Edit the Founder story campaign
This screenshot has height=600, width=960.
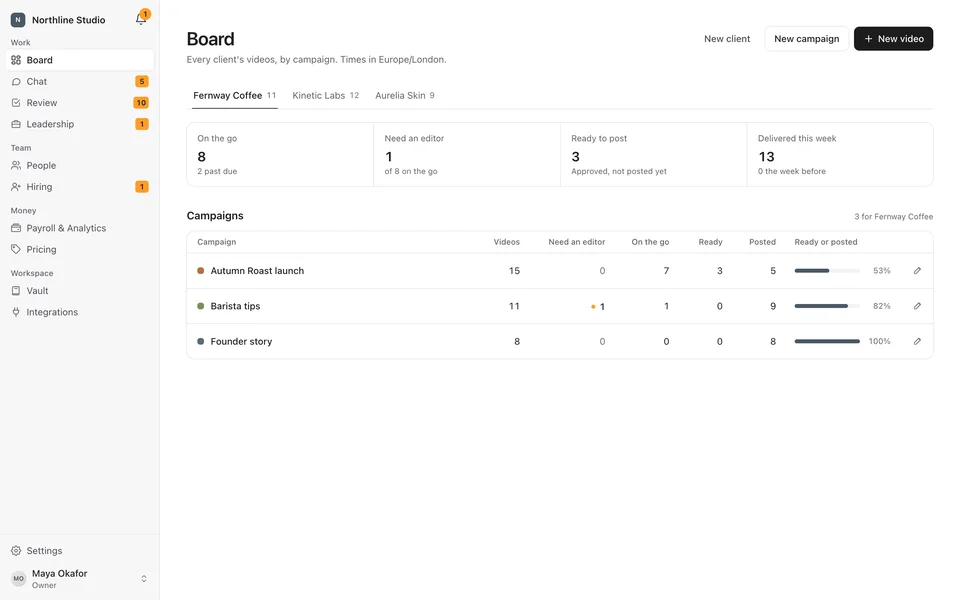pos(917,342)
